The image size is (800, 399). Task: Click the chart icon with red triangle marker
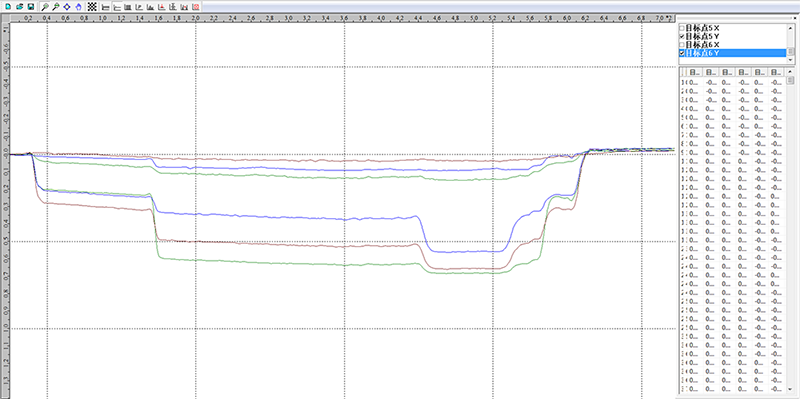161,7
